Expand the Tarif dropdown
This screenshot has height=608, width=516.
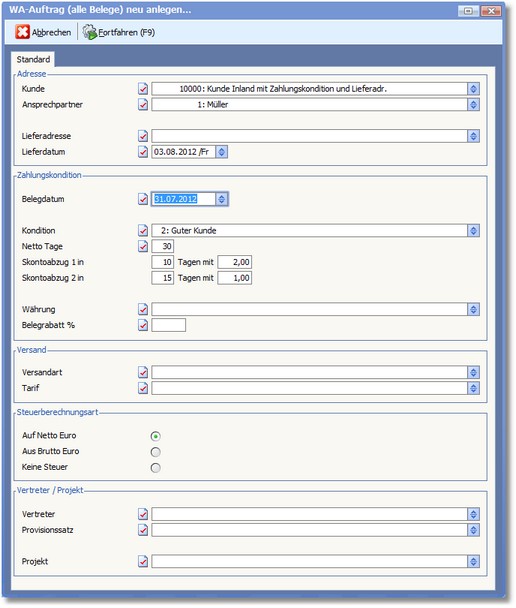pyautogui.click(x=473, y=388)
